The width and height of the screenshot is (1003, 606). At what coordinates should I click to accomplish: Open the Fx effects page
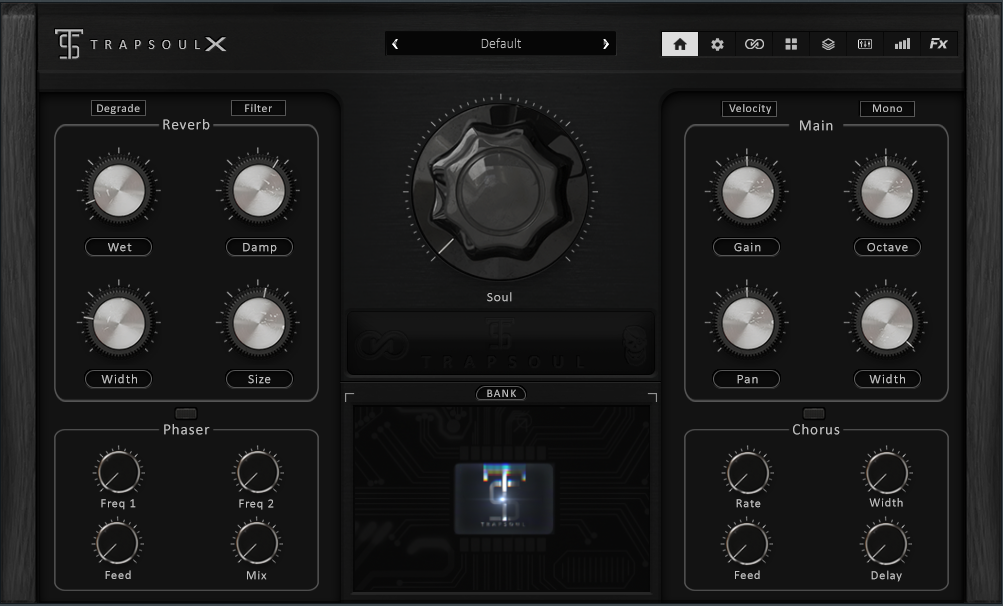pyautogui.click(x=939, y=44)
